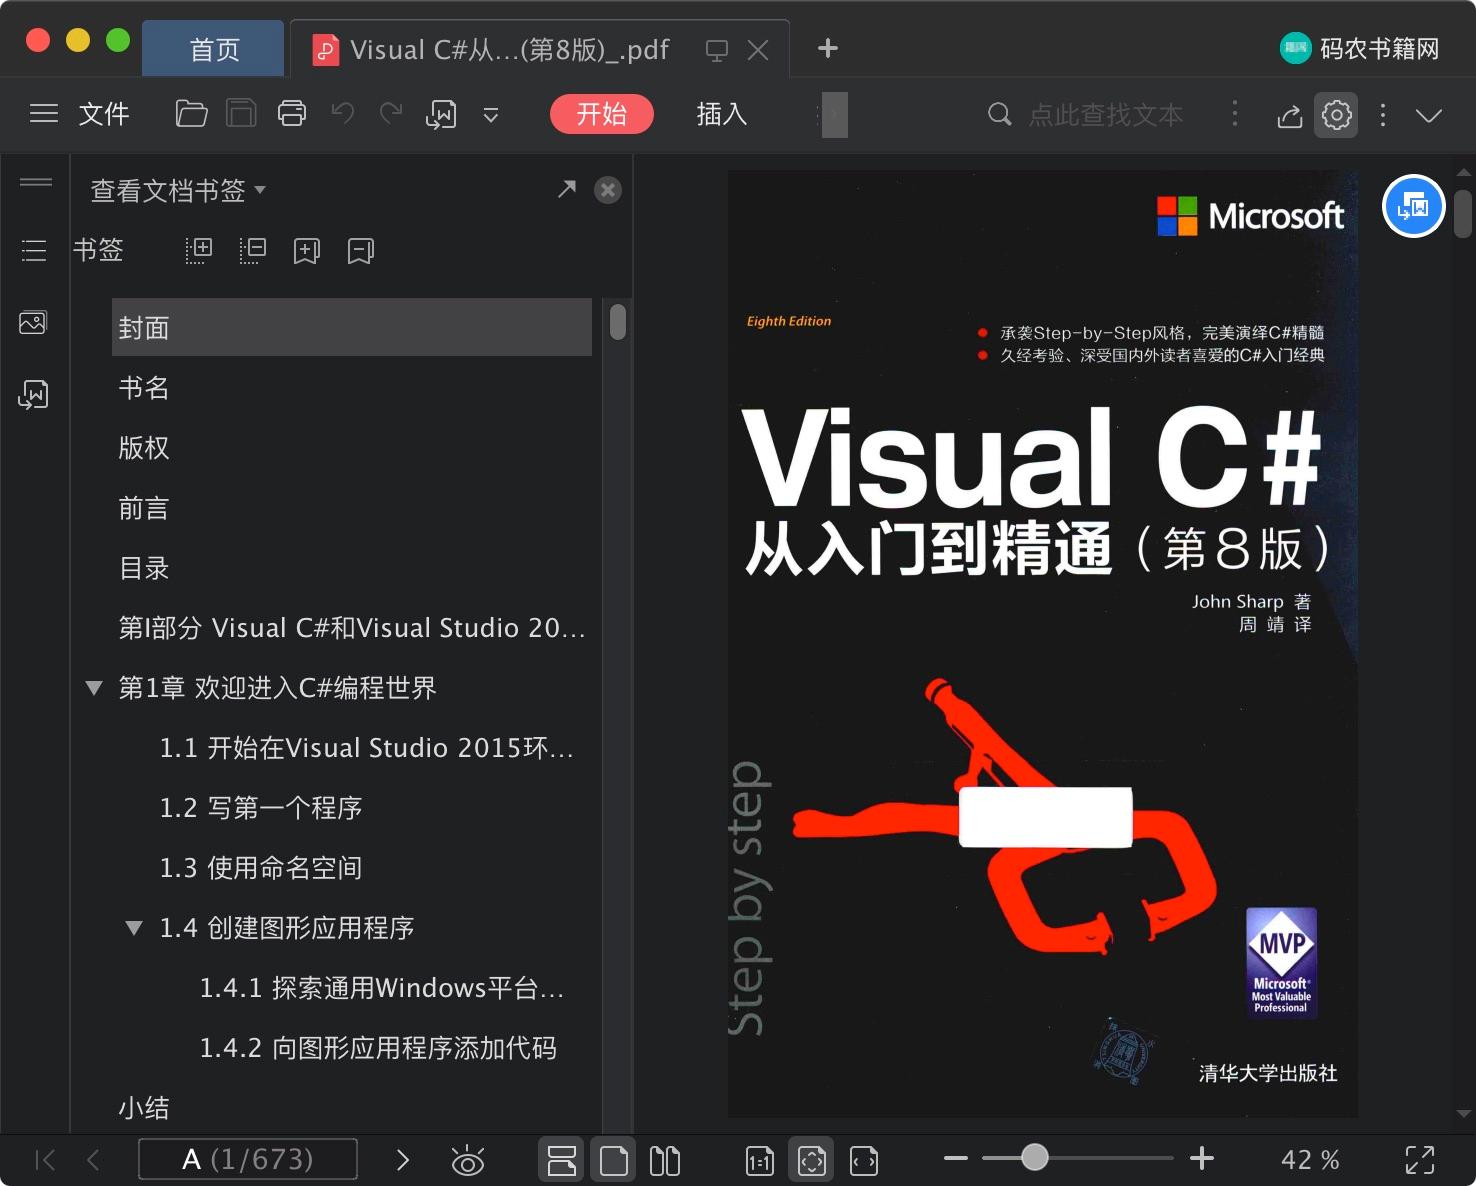1476x1186 pixels.
Task: Click the add bookmark icon
Action: (306, 251)
